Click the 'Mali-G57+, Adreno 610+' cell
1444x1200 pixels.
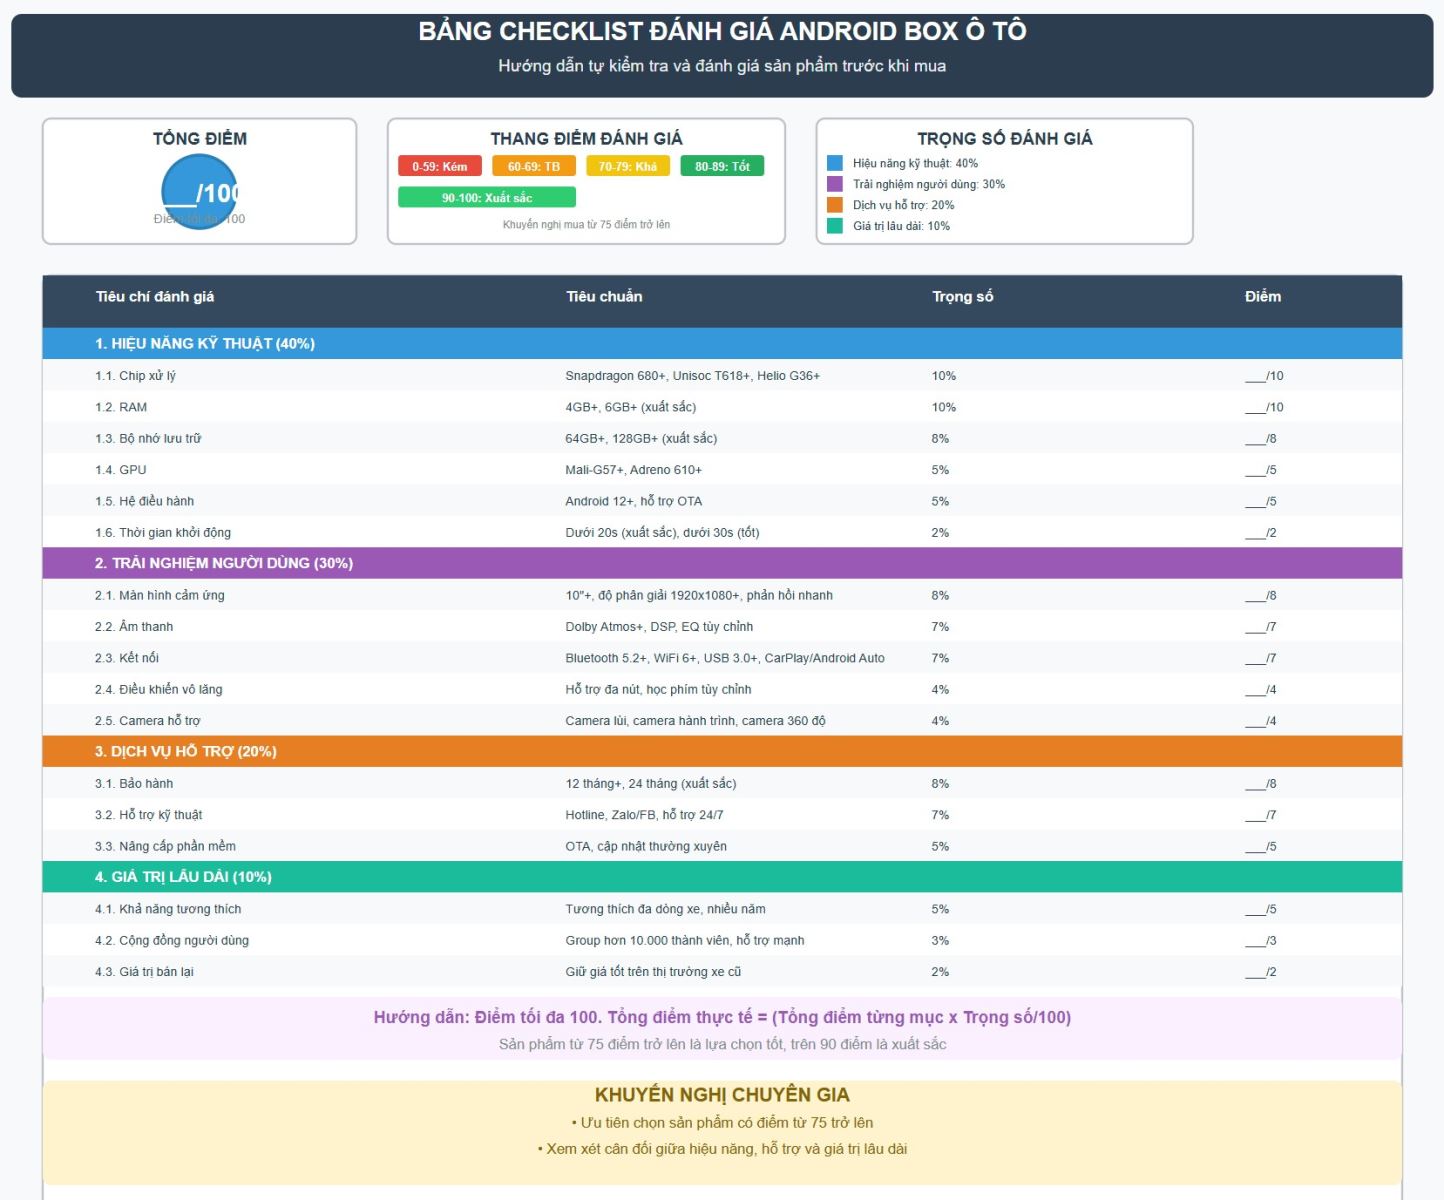click(x=634, y=470)
